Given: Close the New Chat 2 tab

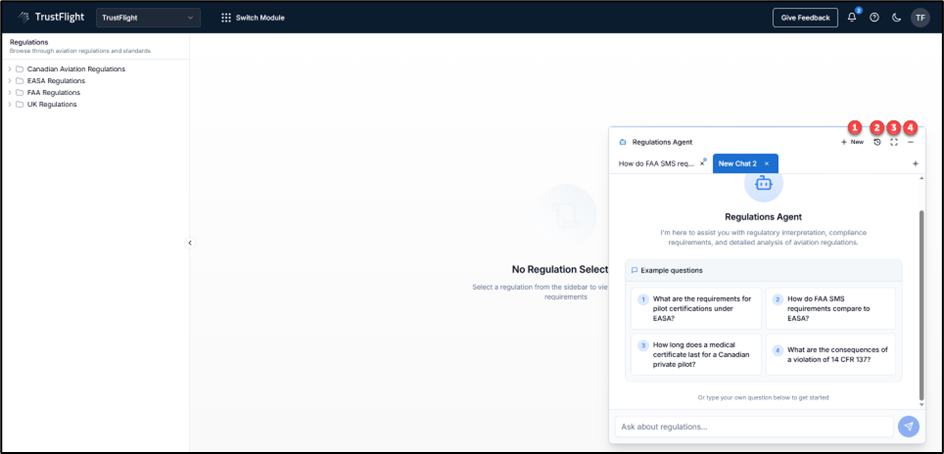Looking at the screenshot, I should [766, 163].
